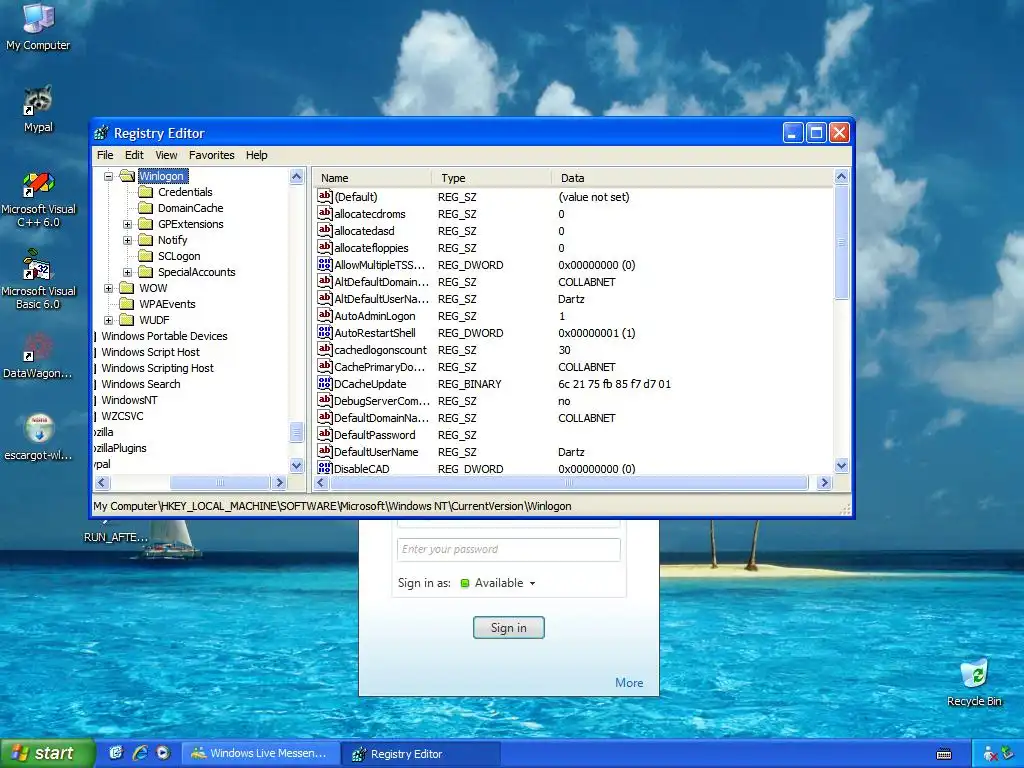Expand the Notify key
The width and height of the screenshot is (1024, 768).
click(x=127, y=240)
